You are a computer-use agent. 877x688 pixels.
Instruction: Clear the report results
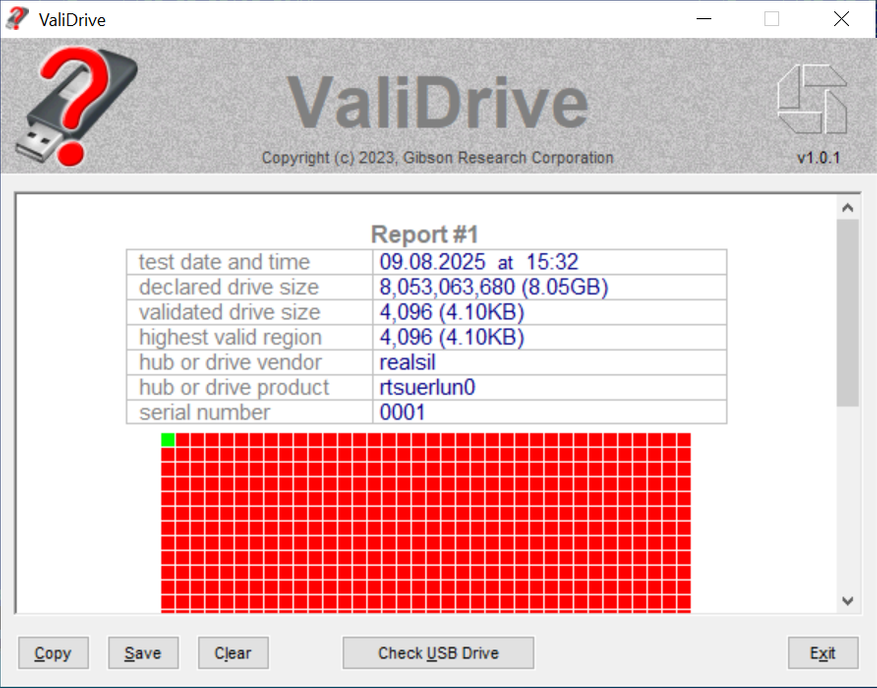pyautogui.click(x=233, y=653)
